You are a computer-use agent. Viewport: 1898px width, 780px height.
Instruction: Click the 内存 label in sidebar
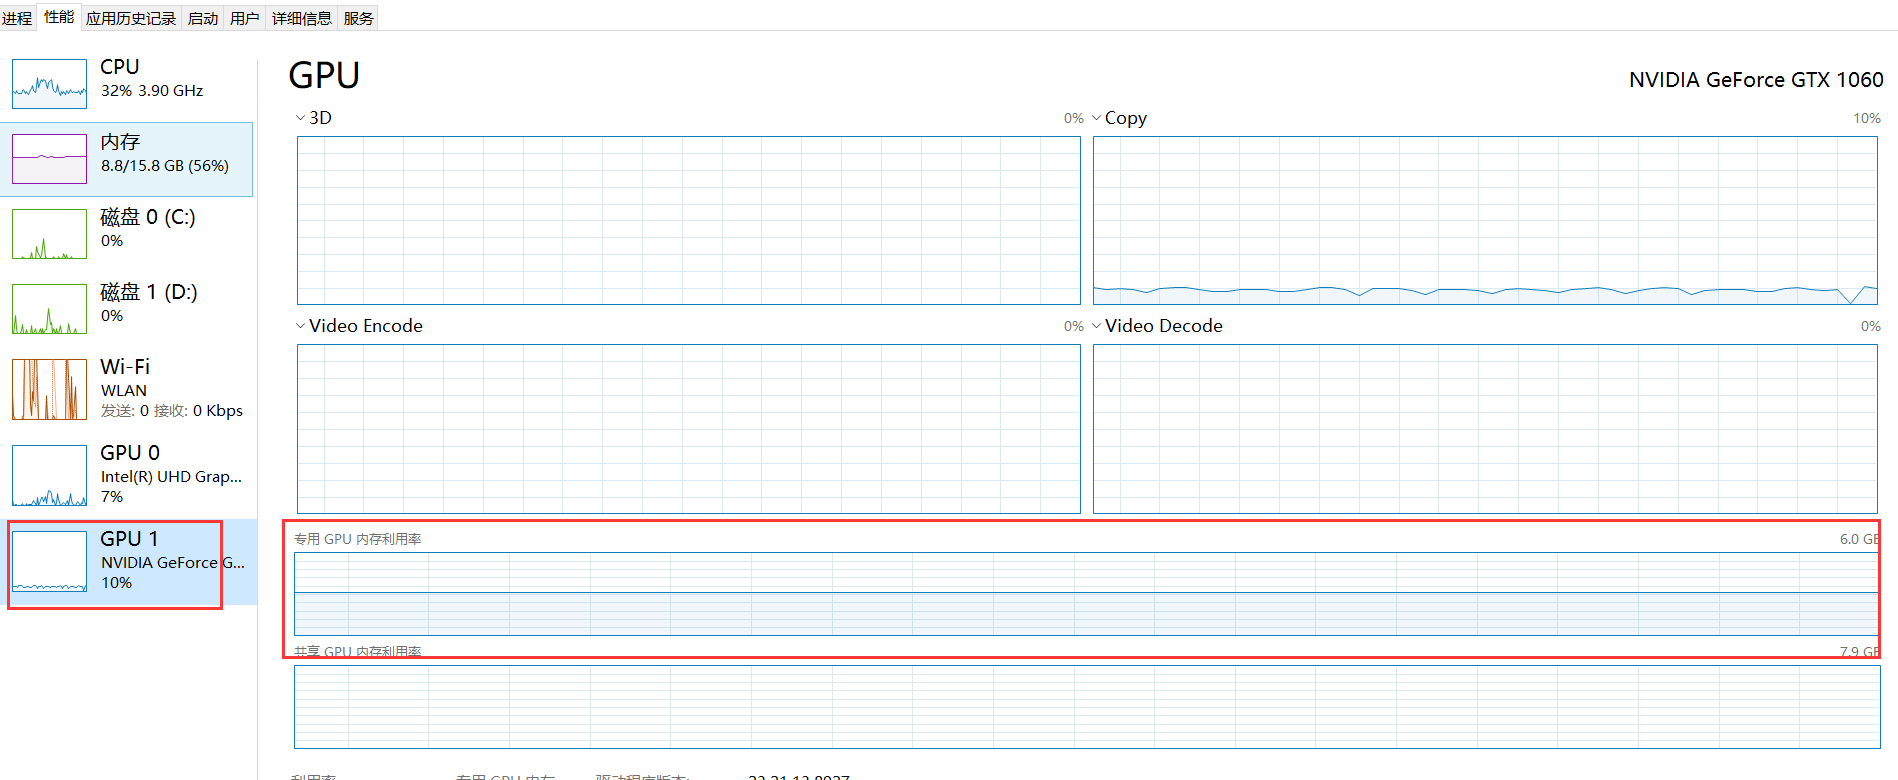(x=120, y=142)
